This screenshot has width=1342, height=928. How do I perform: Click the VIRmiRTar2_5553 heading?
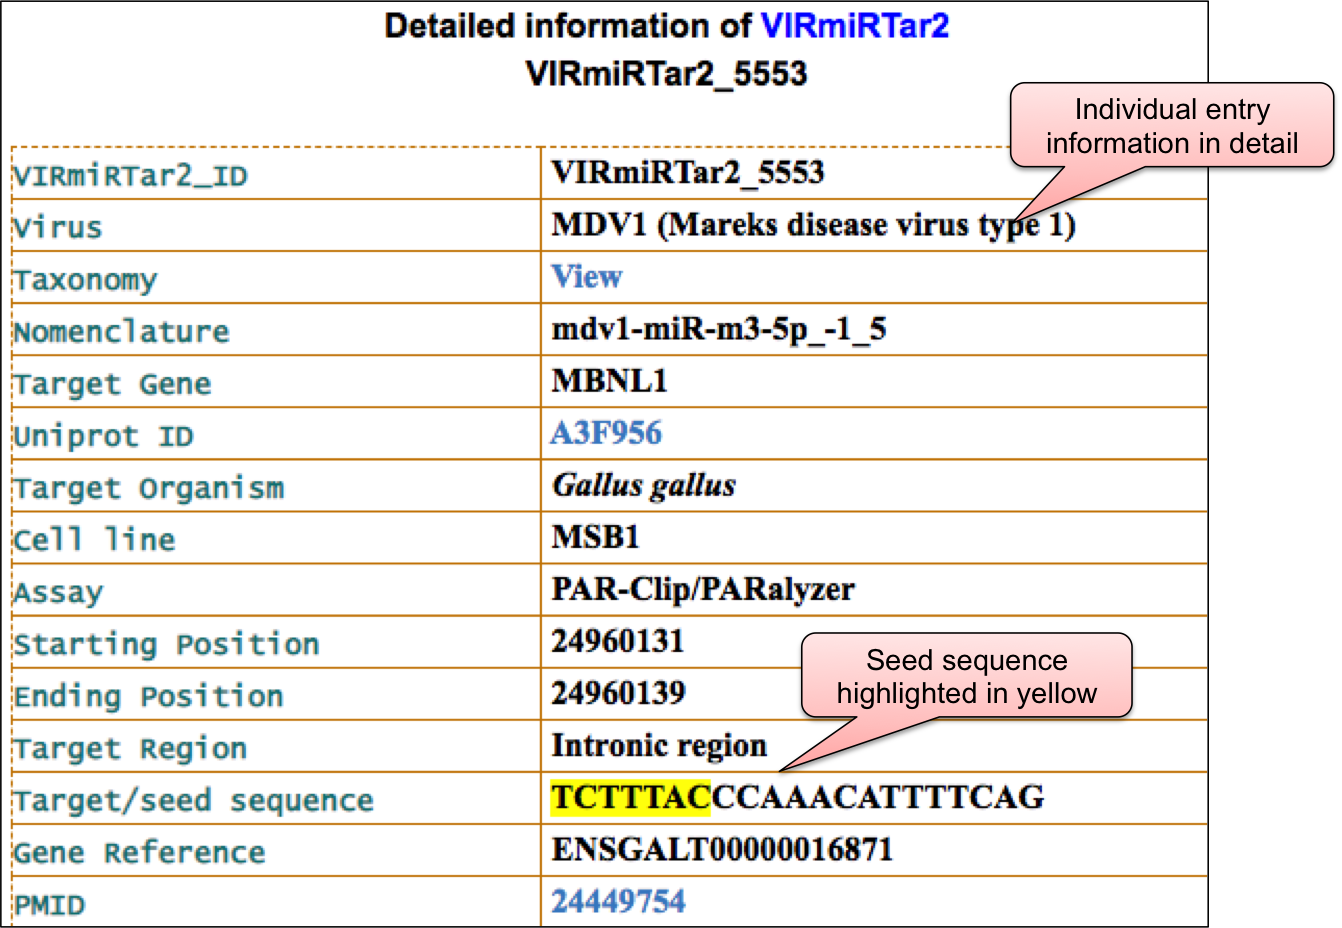coord(666,73)
